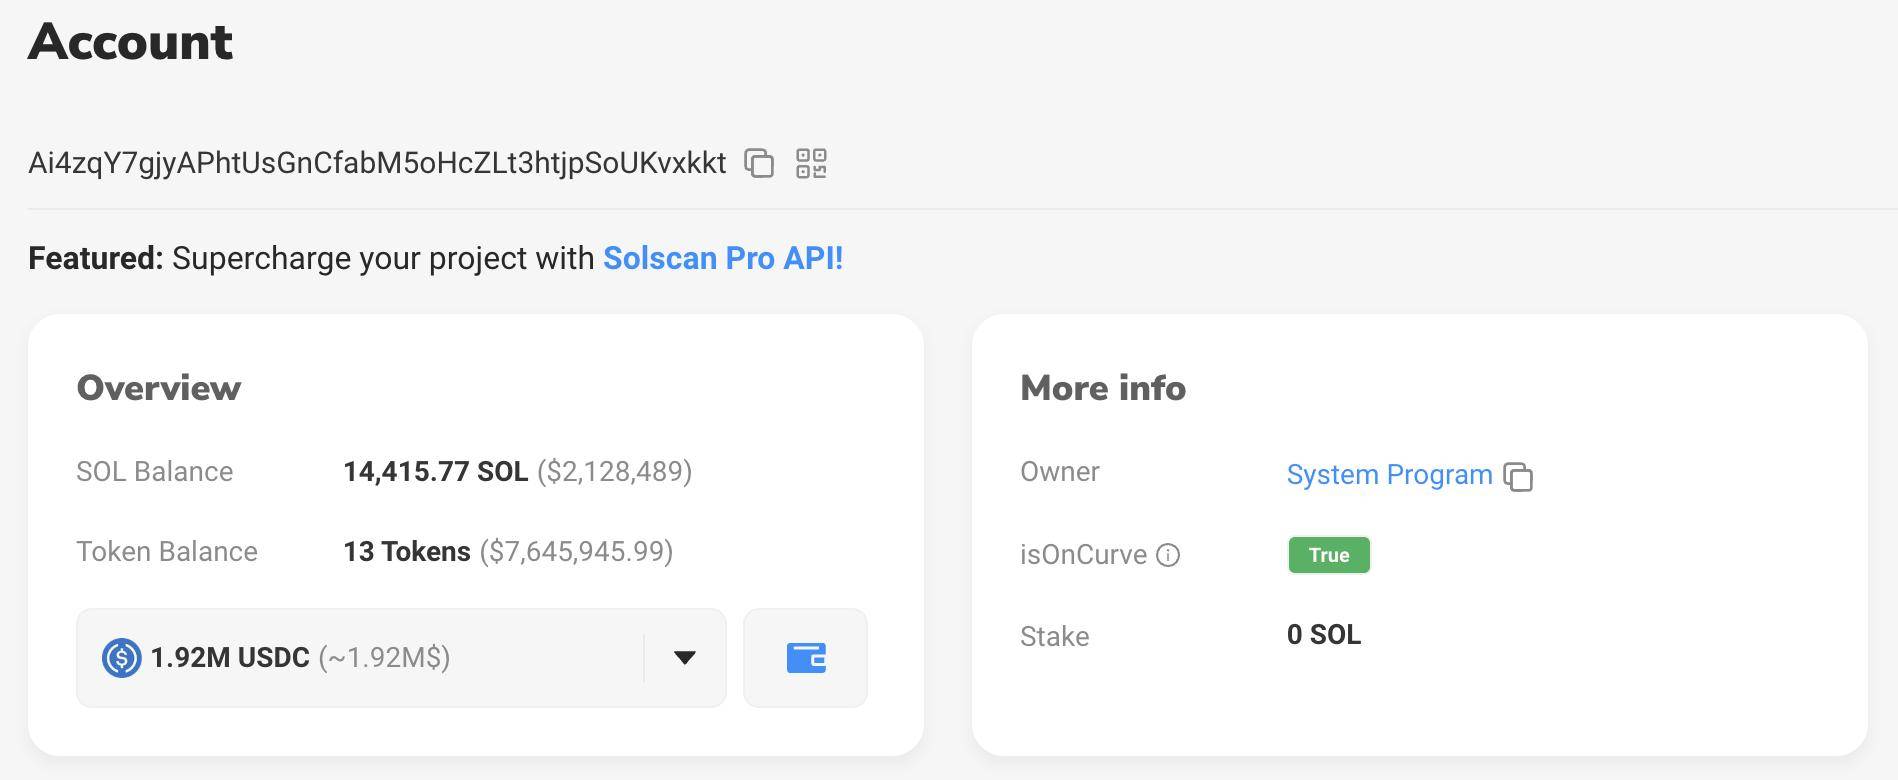Click the USDC coin icon
The width and height of the screenshot is (1898, 780).
pos(122,658)
